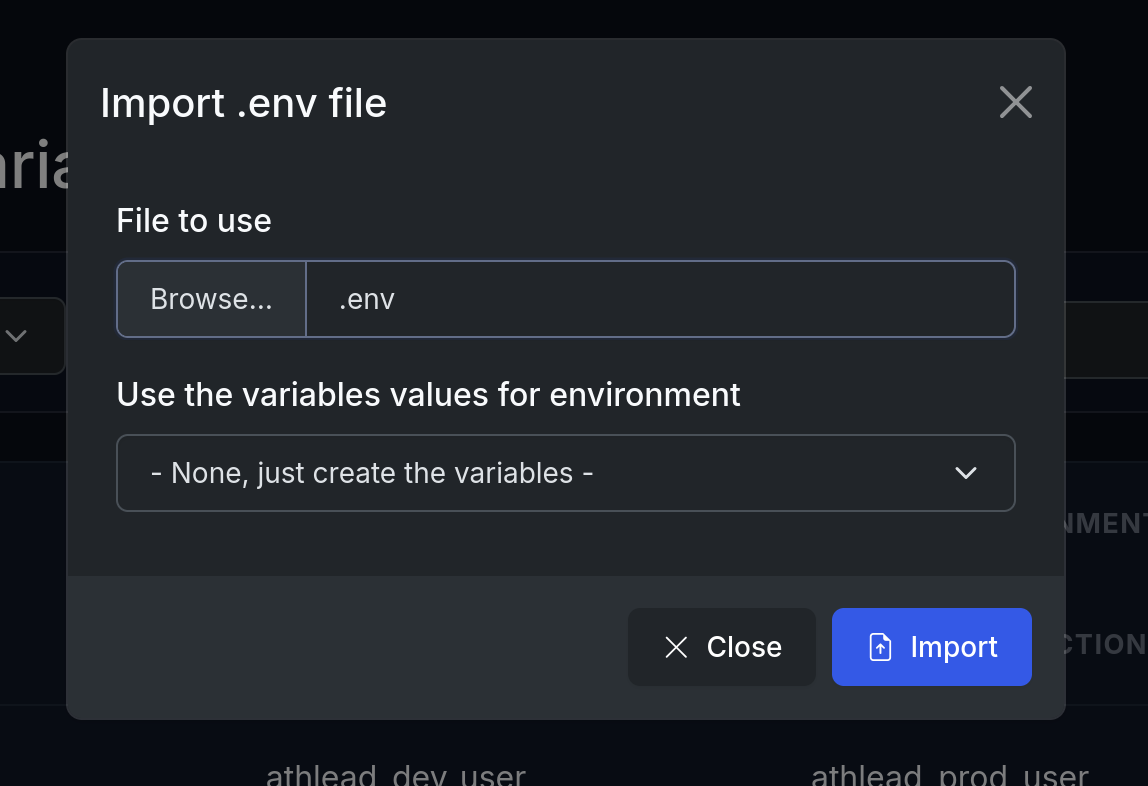Click the dialog title Import .env file
The image size is (1148, 786).
tap(243, 103)
